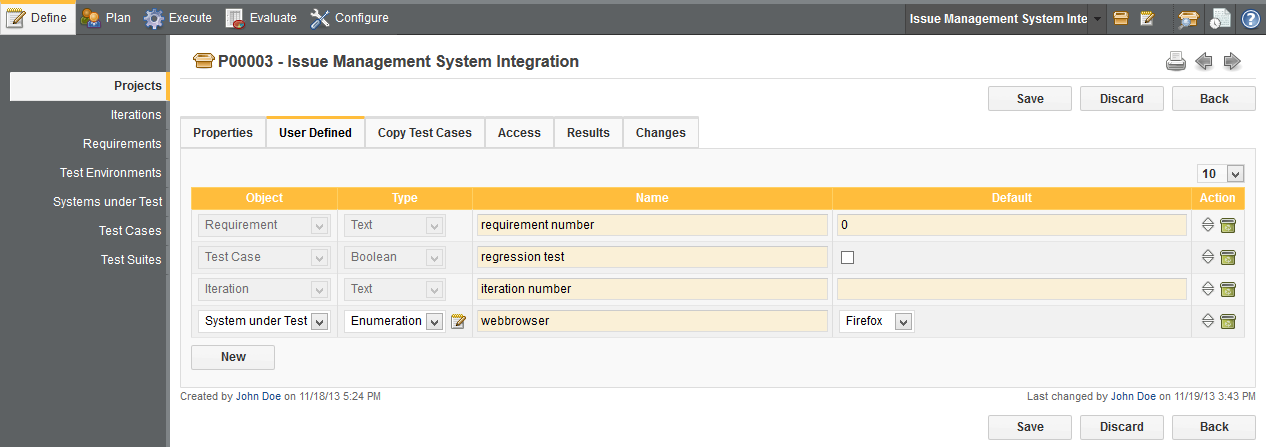Click reorder arrows in iteration number row
The height and width of the screenshot is (447, 1266).
1208,289
